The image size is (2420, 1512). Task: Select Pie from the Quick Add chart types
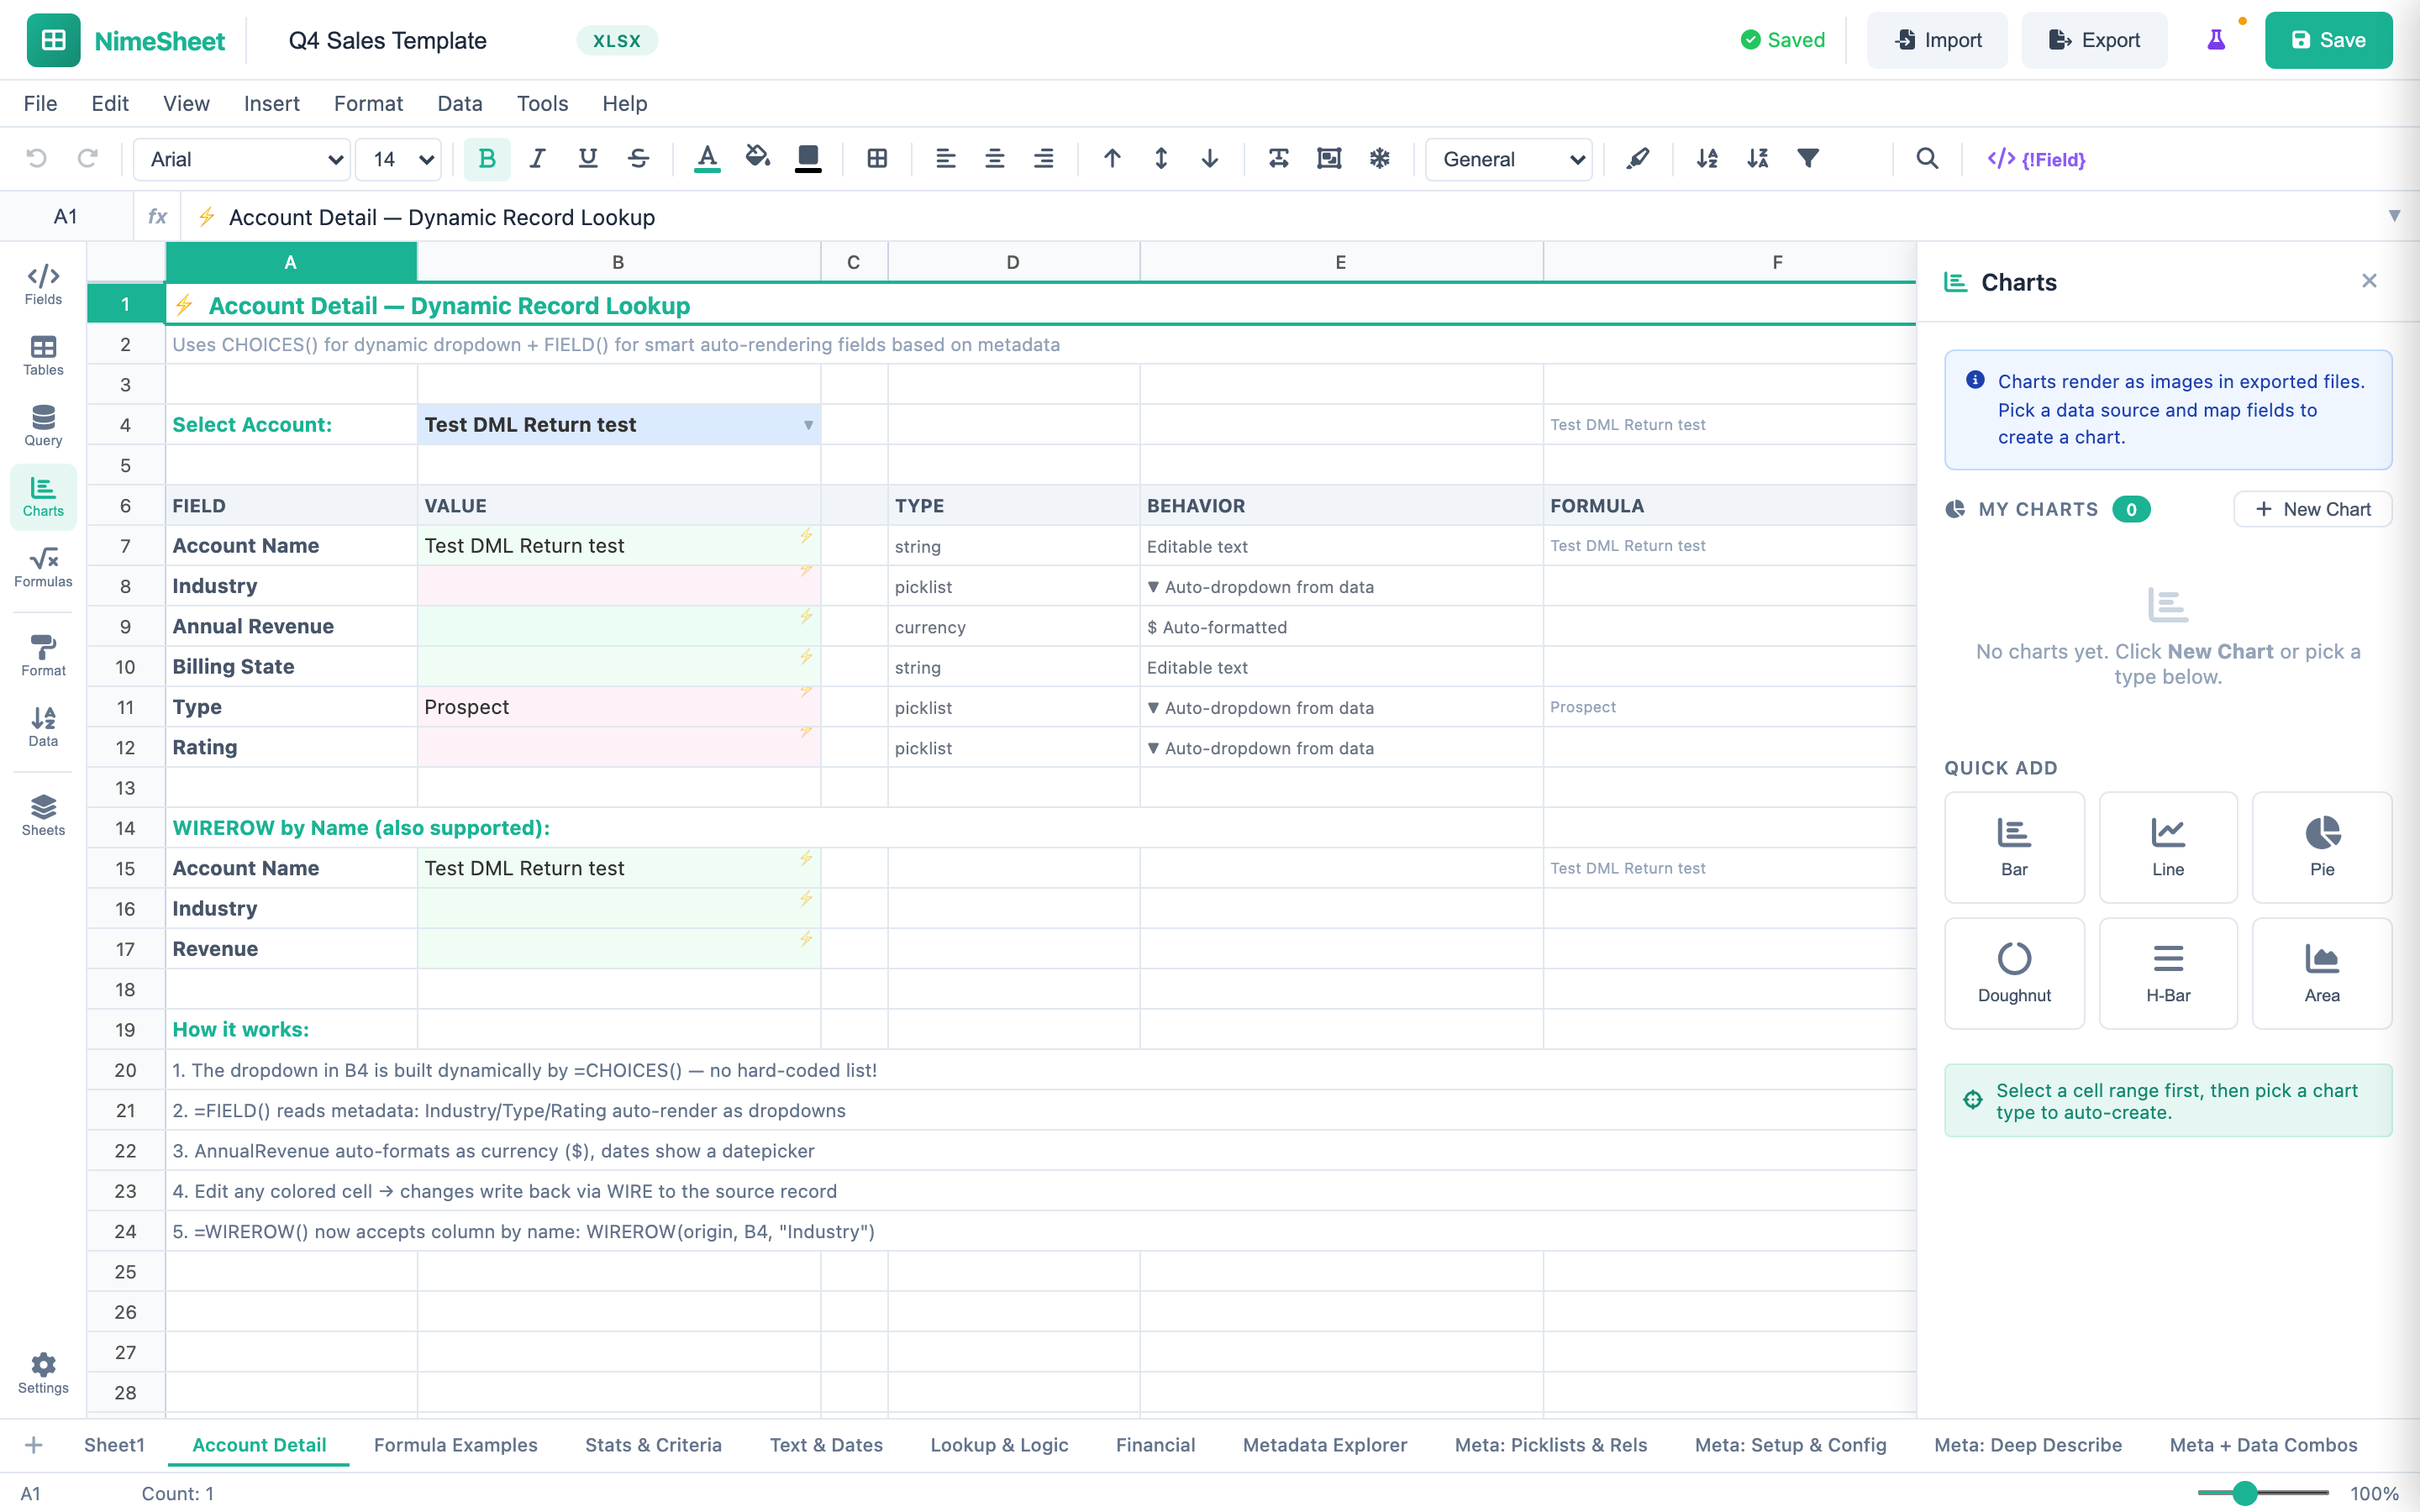2321,846
